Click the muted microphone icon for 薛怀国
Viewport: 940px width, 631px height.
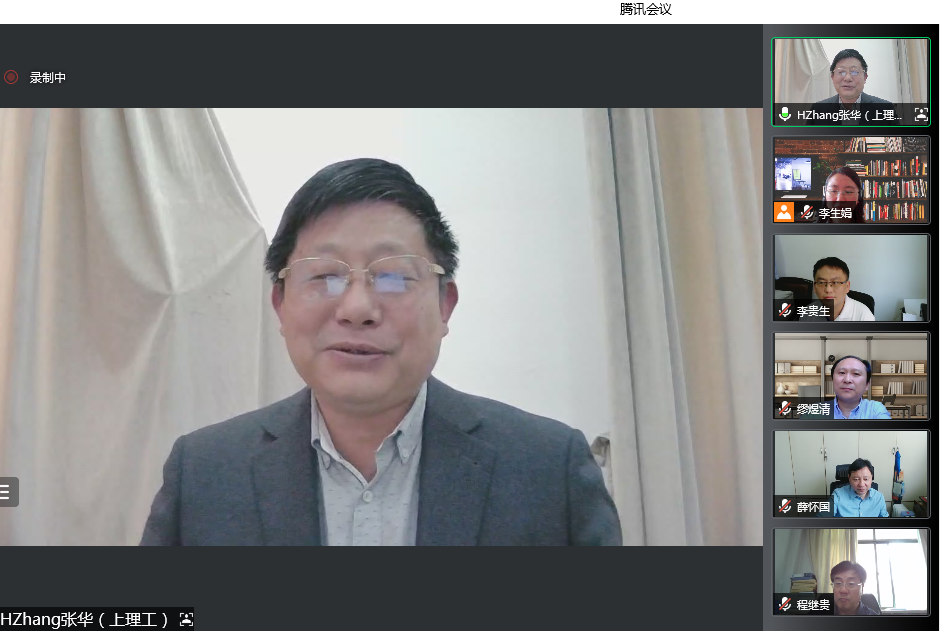click(785, 507)
